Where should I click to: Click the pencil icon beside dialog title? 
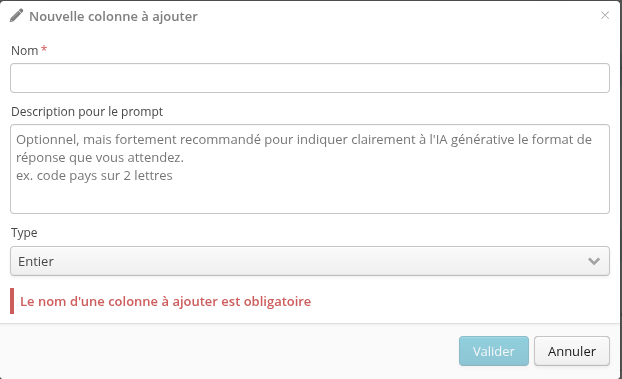(16, 16)
